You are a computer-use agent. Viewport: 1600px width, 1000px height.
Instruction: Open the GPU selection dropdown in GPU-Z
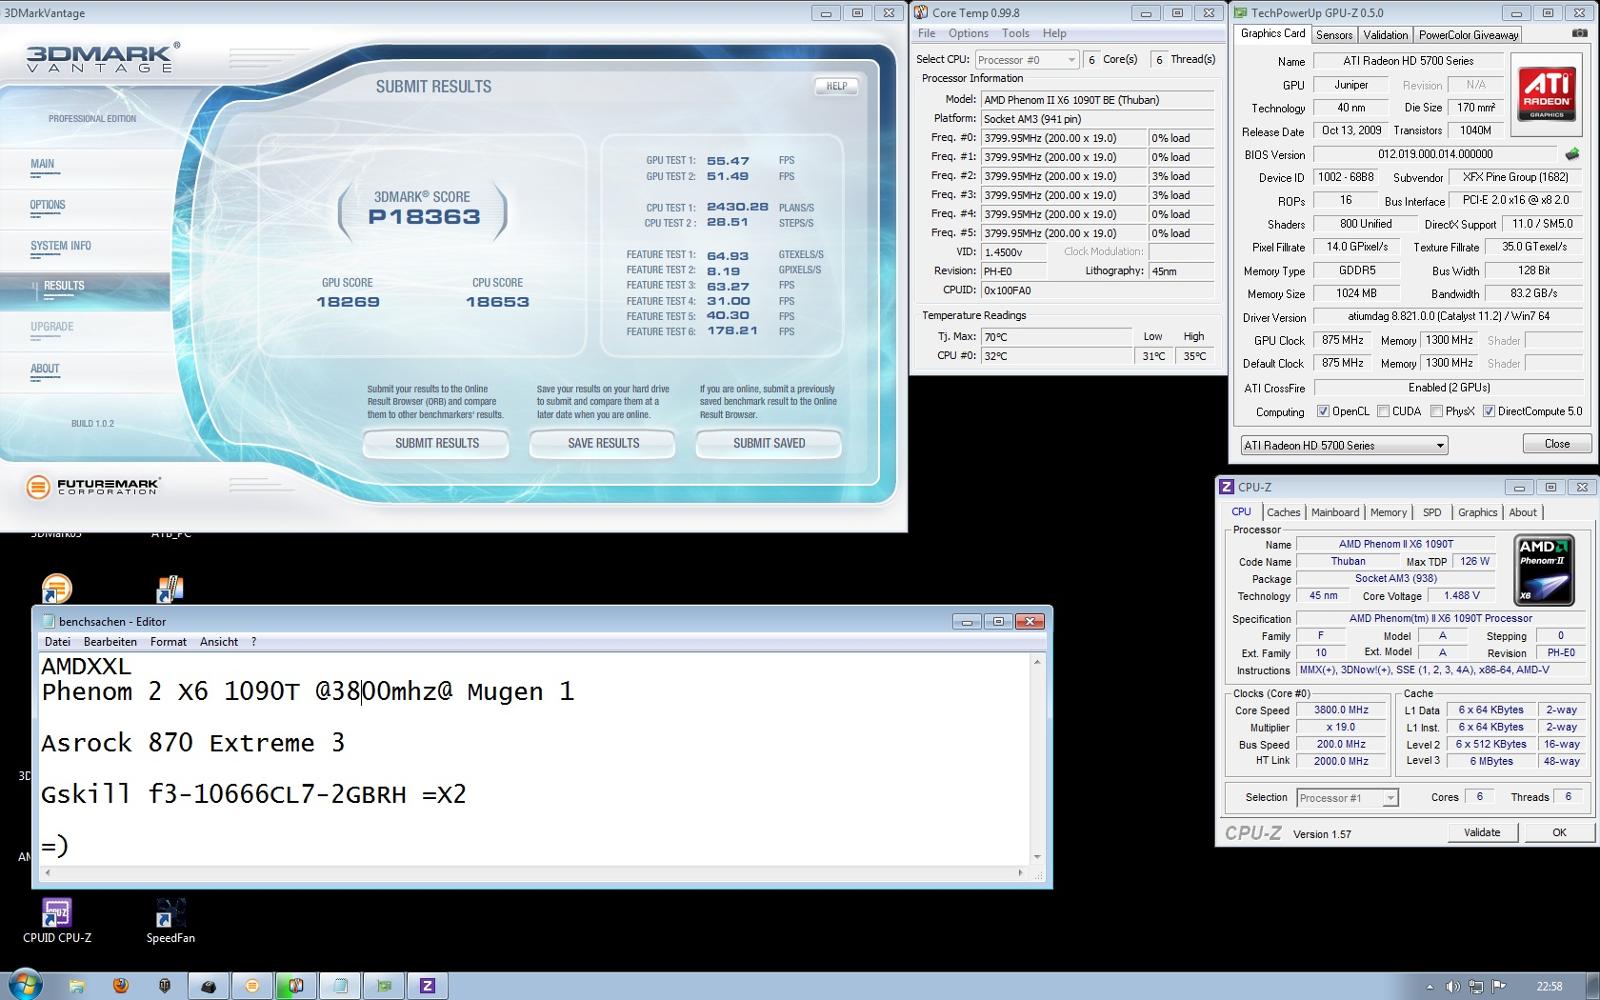1344,445
